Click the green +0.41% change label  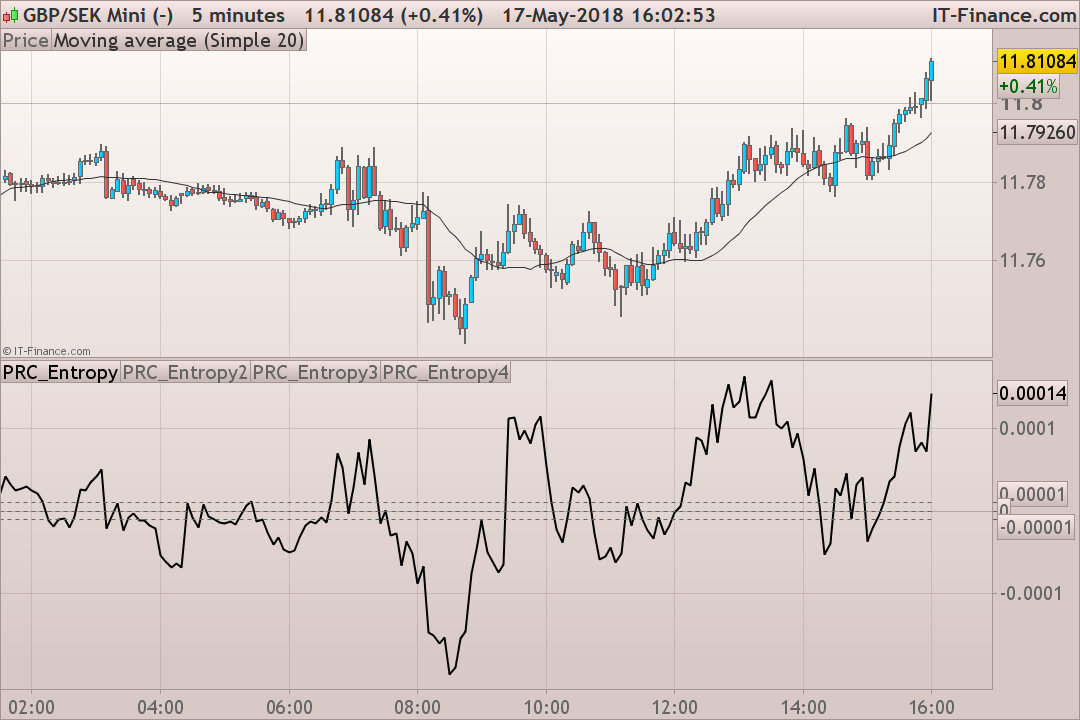coord(1028,86)
